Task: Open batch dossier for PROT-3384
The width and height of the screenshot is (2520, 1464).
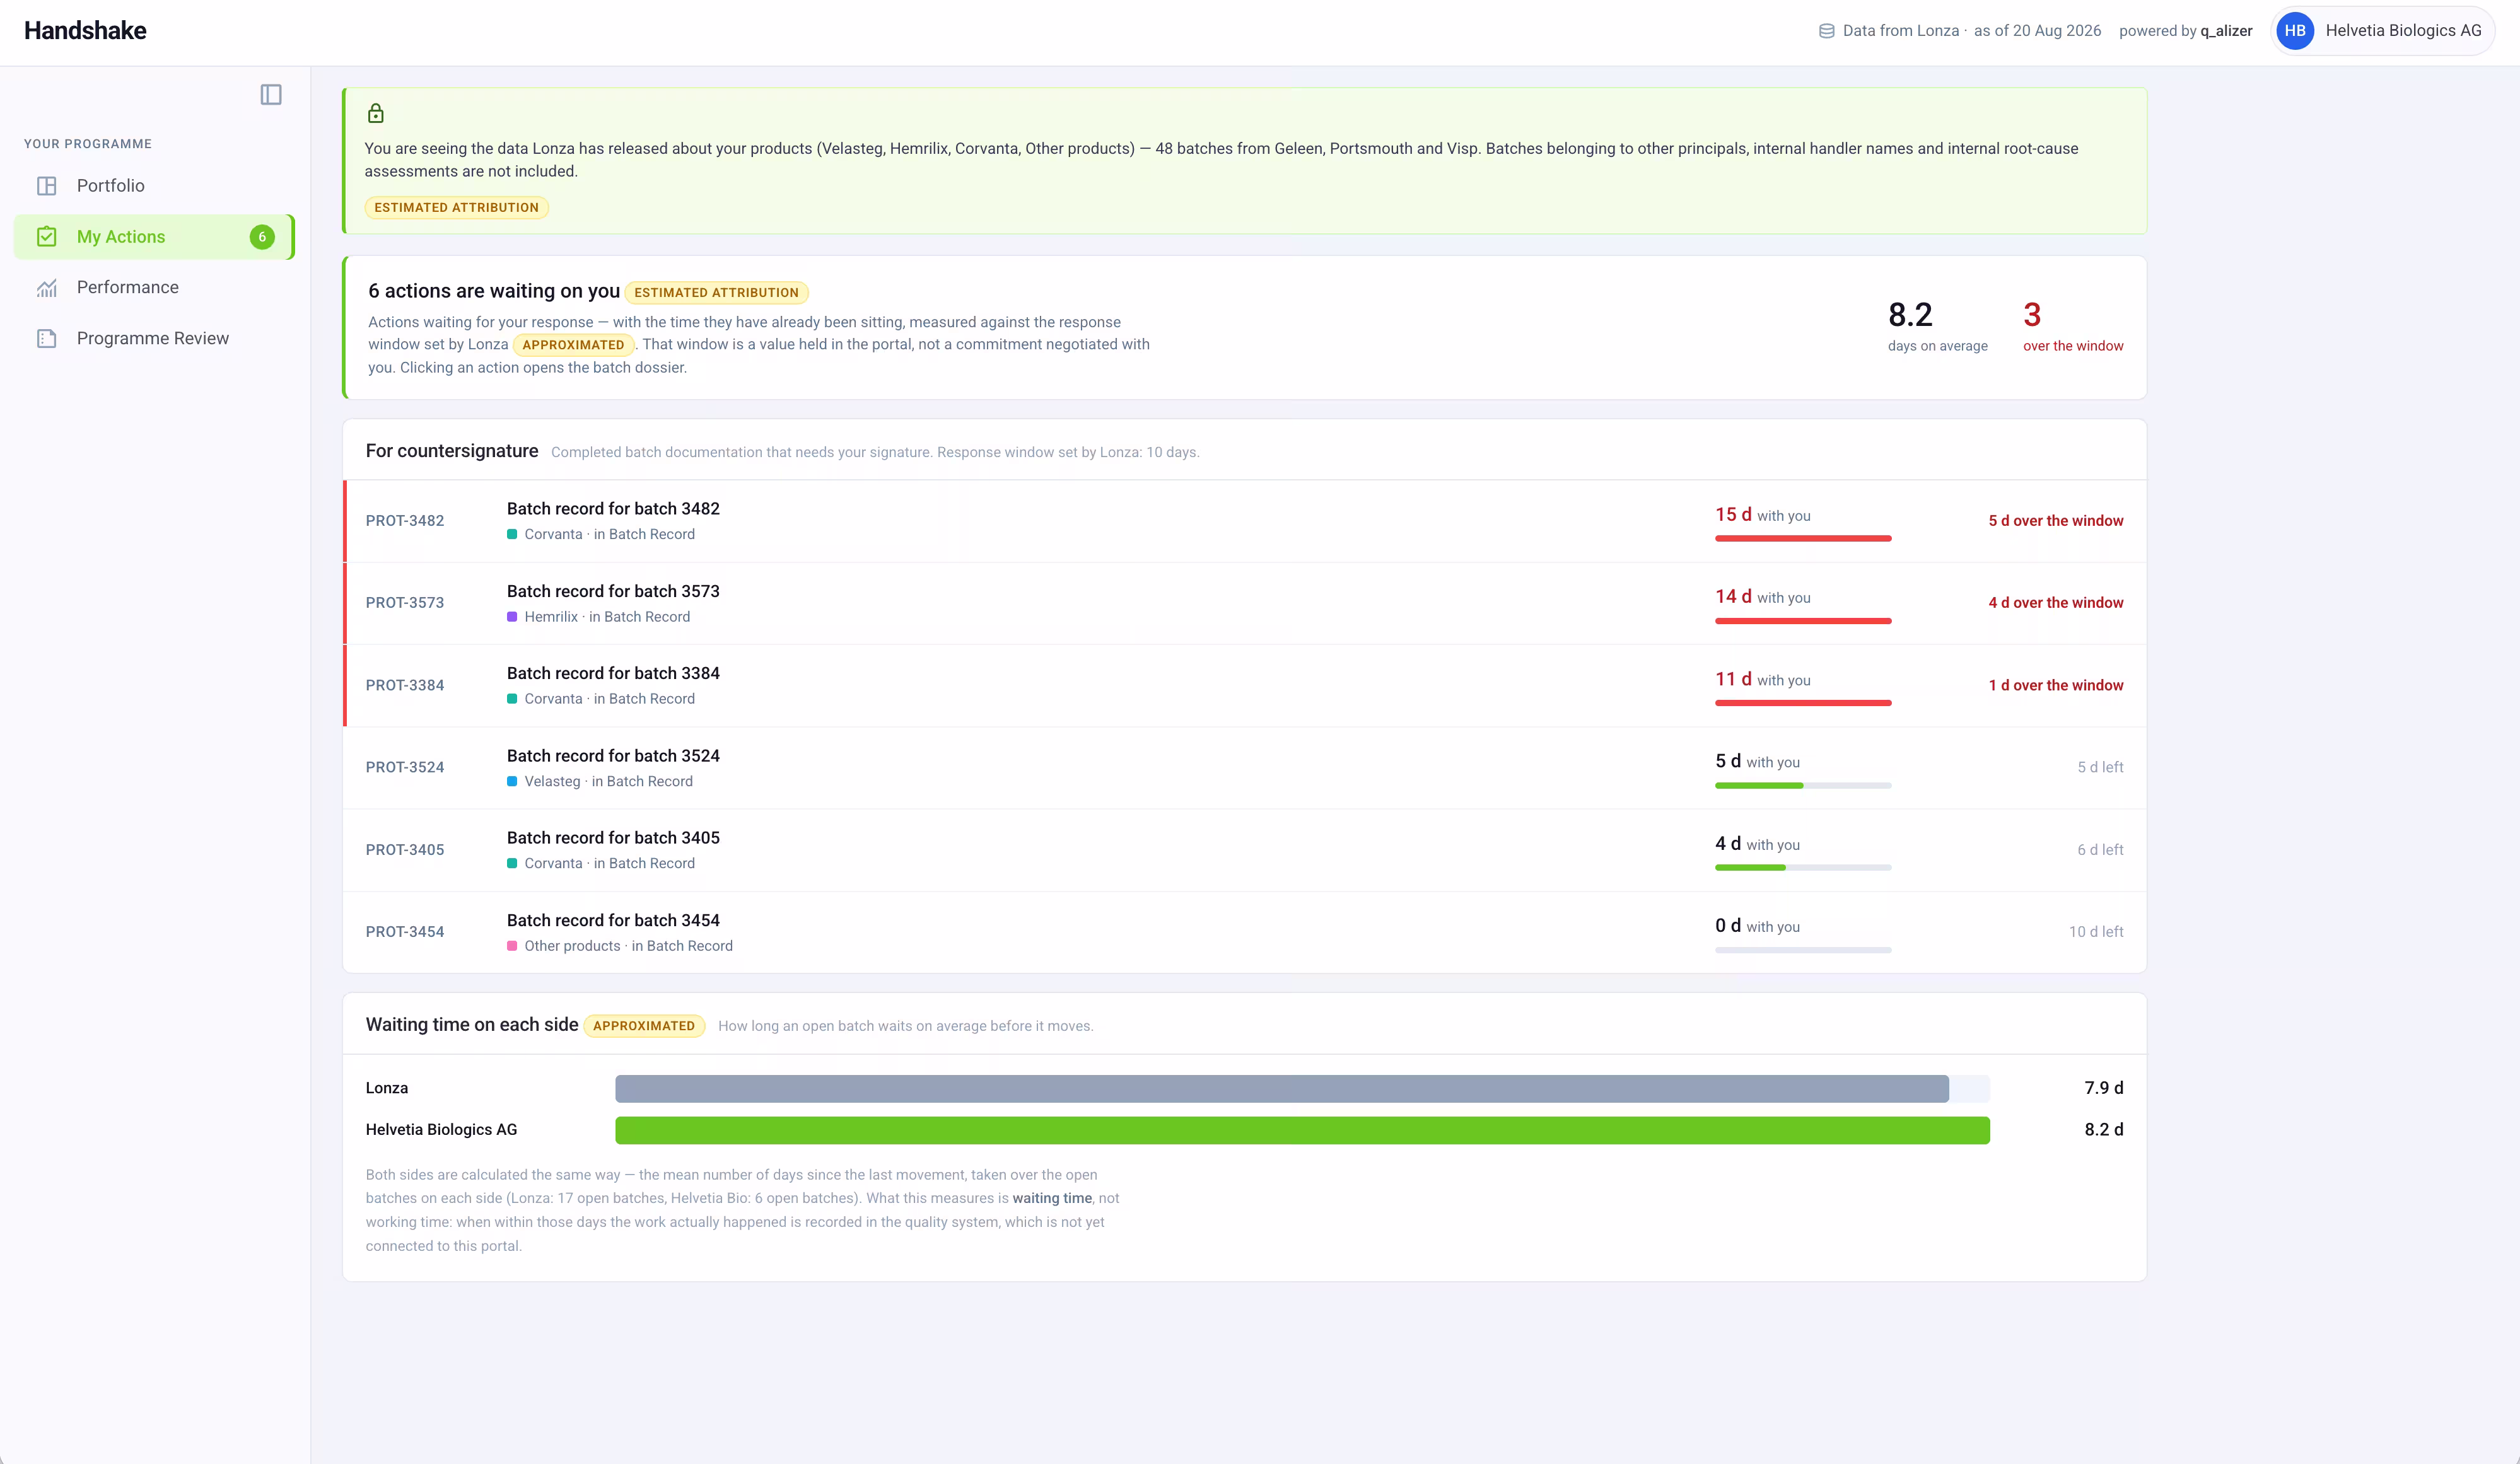Action: (1245, 686)
